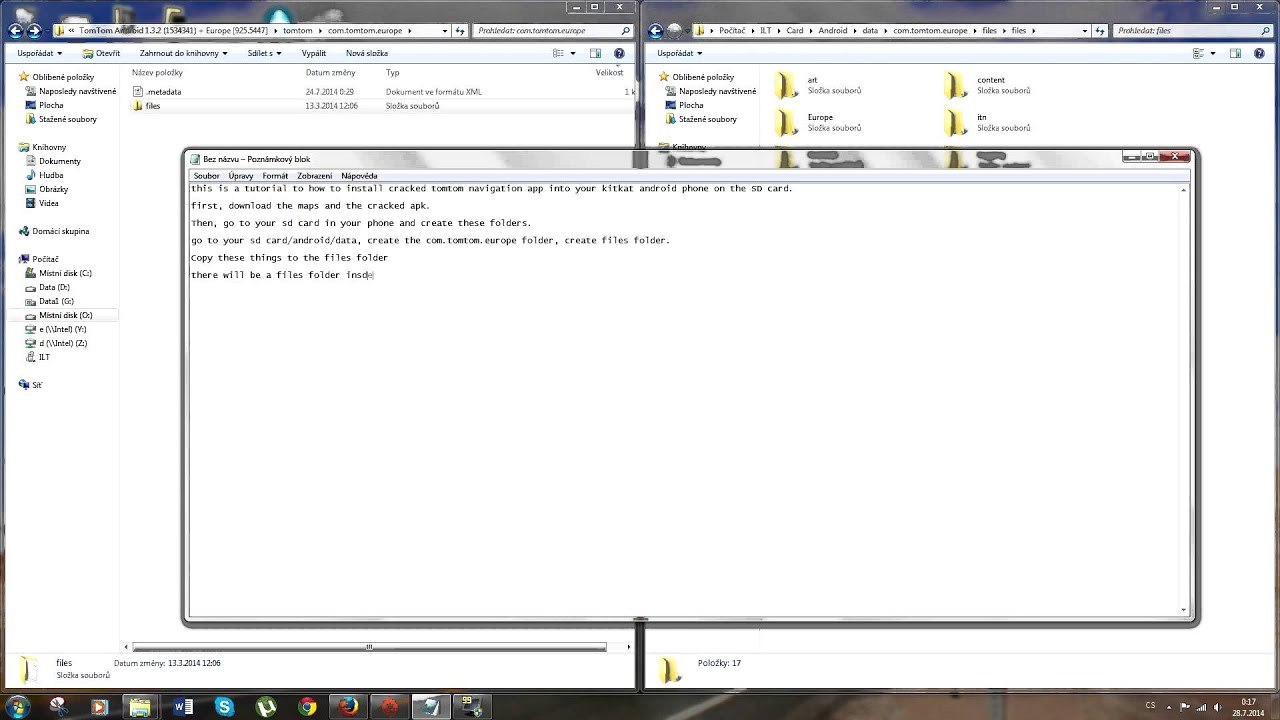Open Uspořádat dropdown in left Explorer

pyautogui.click(x=39, y=53)
